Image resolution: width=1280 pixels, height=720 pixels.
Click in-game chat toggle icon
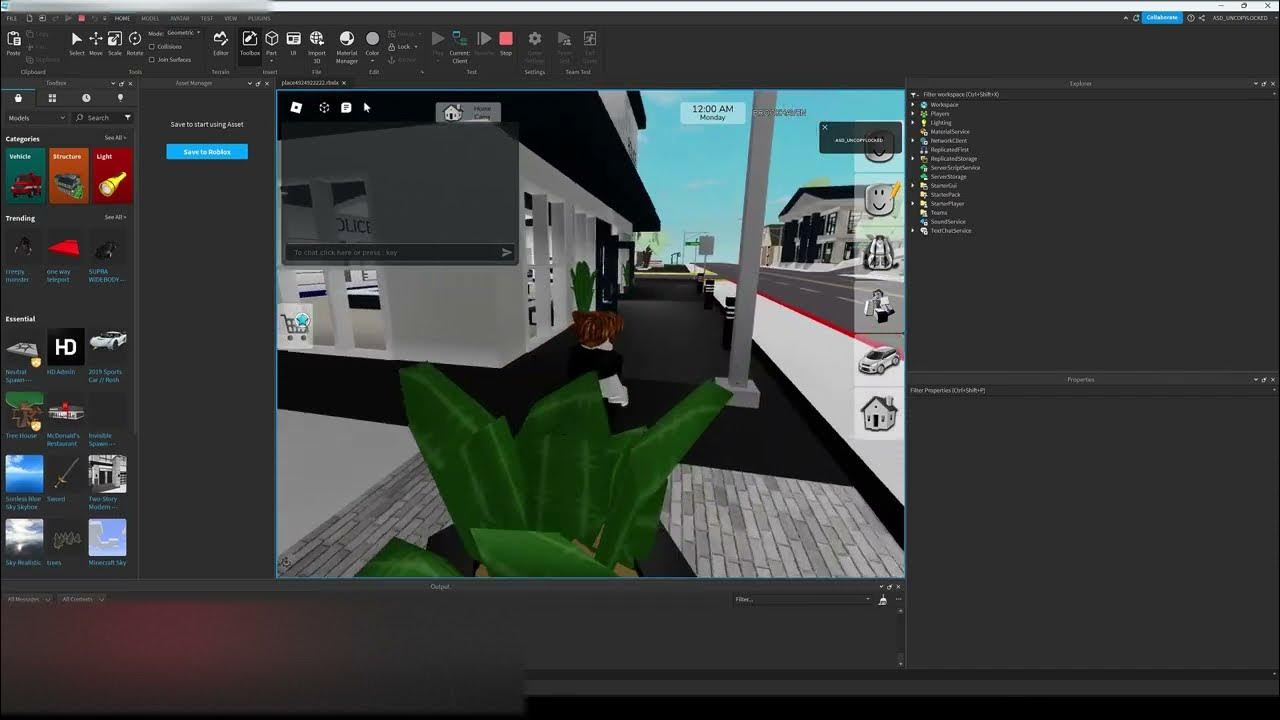tap(346, 107)
